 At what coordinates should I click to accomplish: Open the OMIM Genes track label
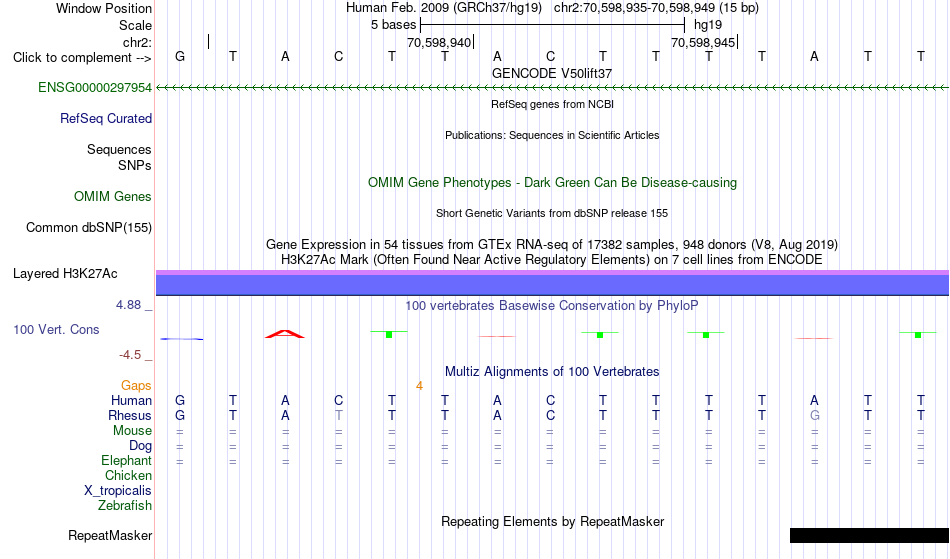[x=112, y=196]
